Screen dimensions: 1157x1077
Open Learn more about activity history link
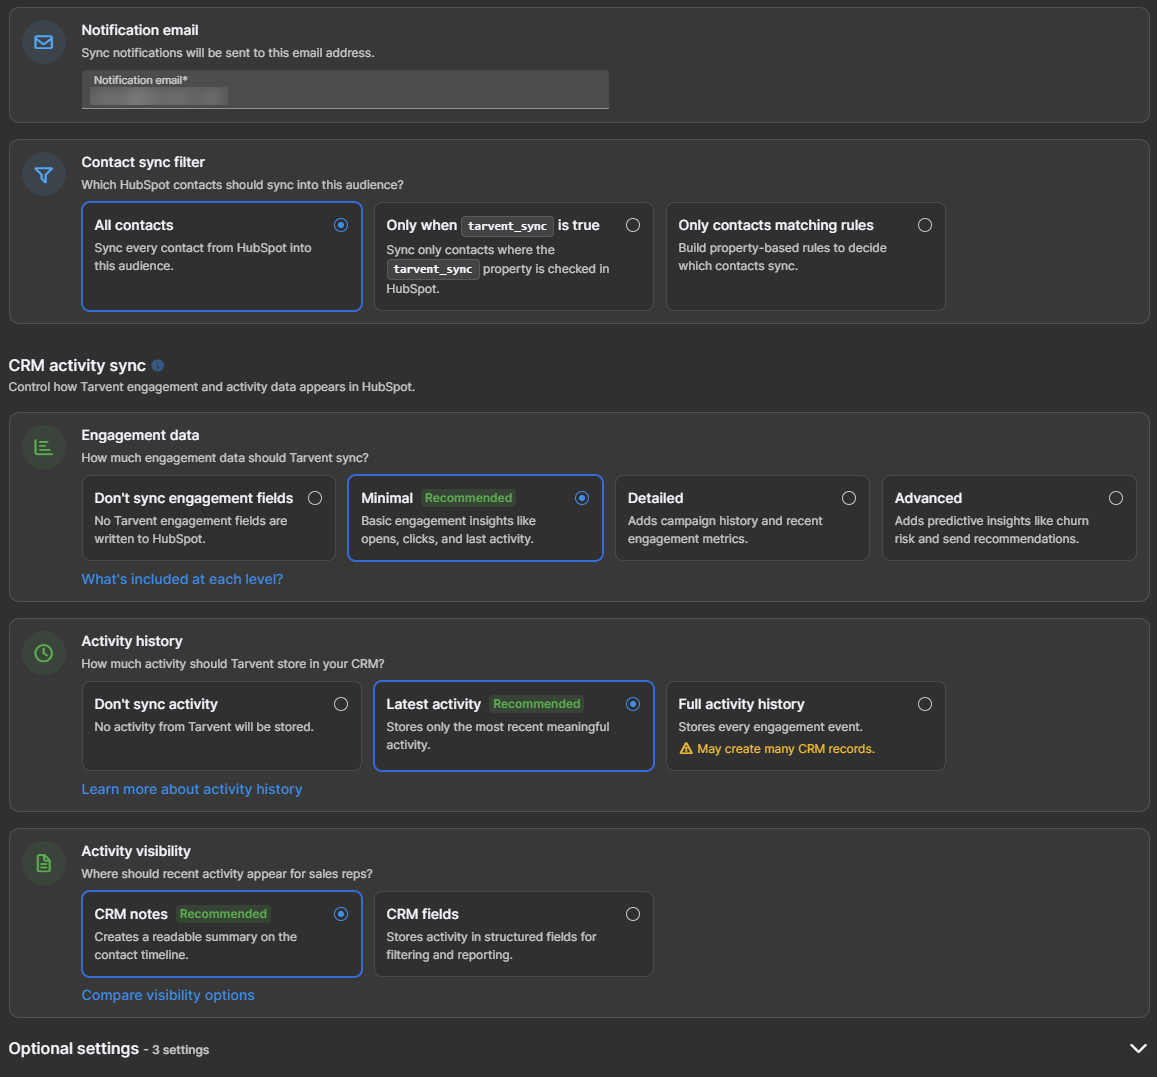coord(192,789)
